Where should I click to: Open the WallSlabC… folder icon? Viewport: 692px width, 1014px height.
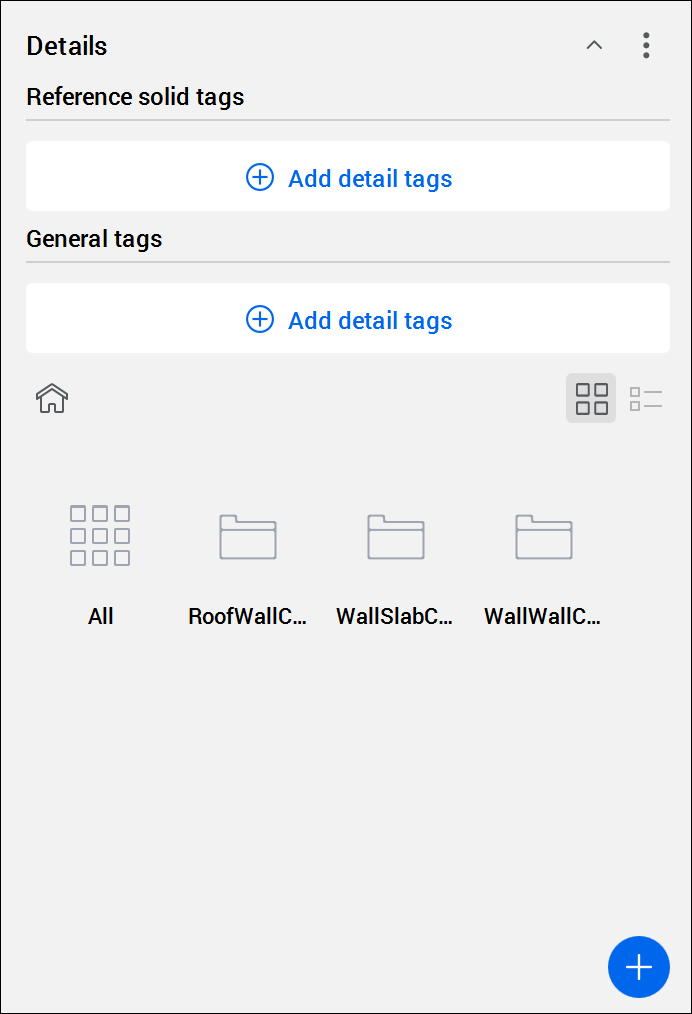(x=396, y=536)
